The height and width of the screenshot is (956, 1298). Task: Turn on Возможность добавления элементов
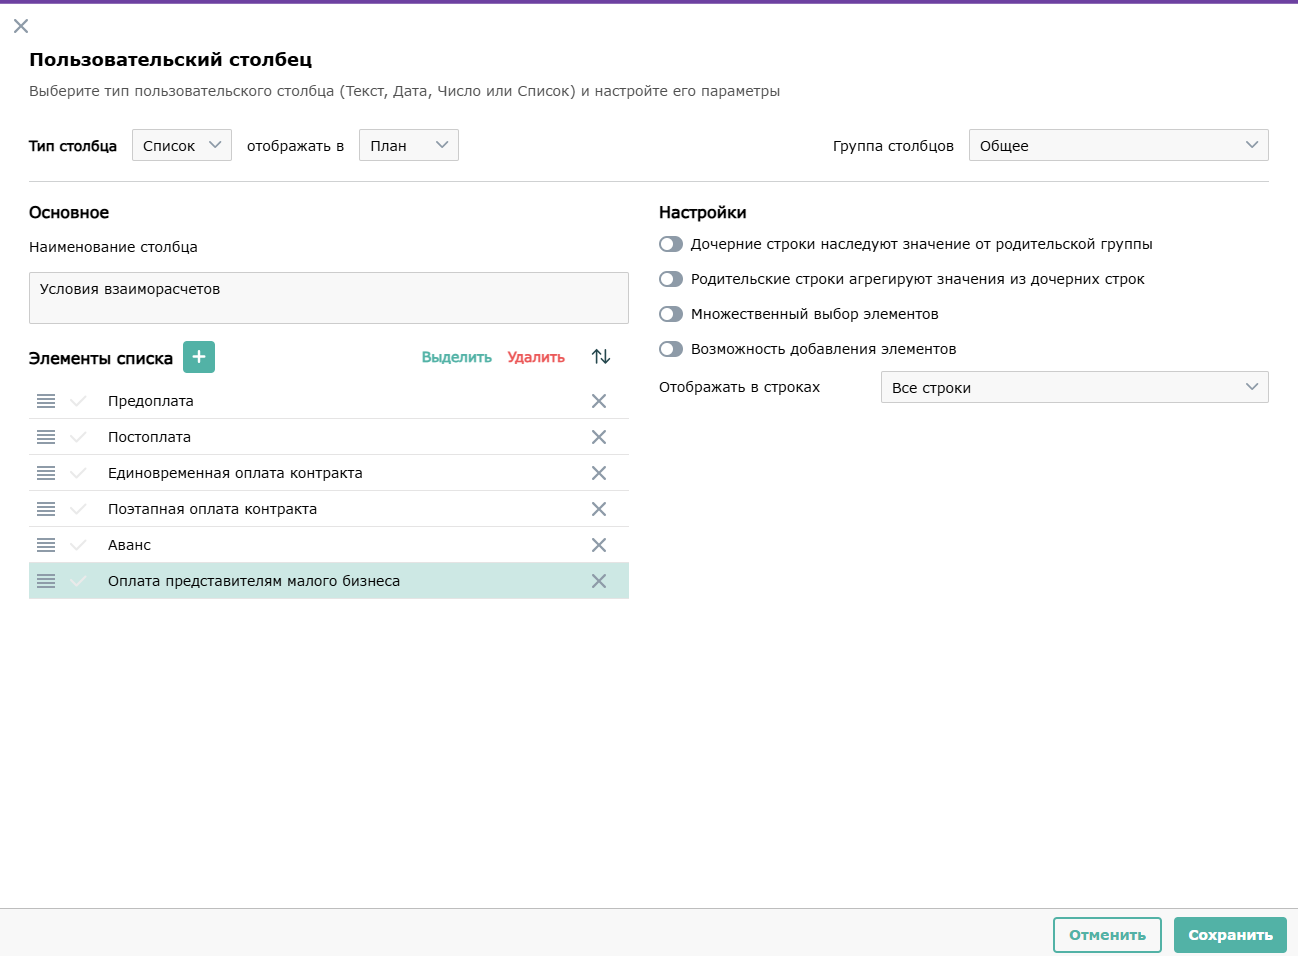coord(671,349)
